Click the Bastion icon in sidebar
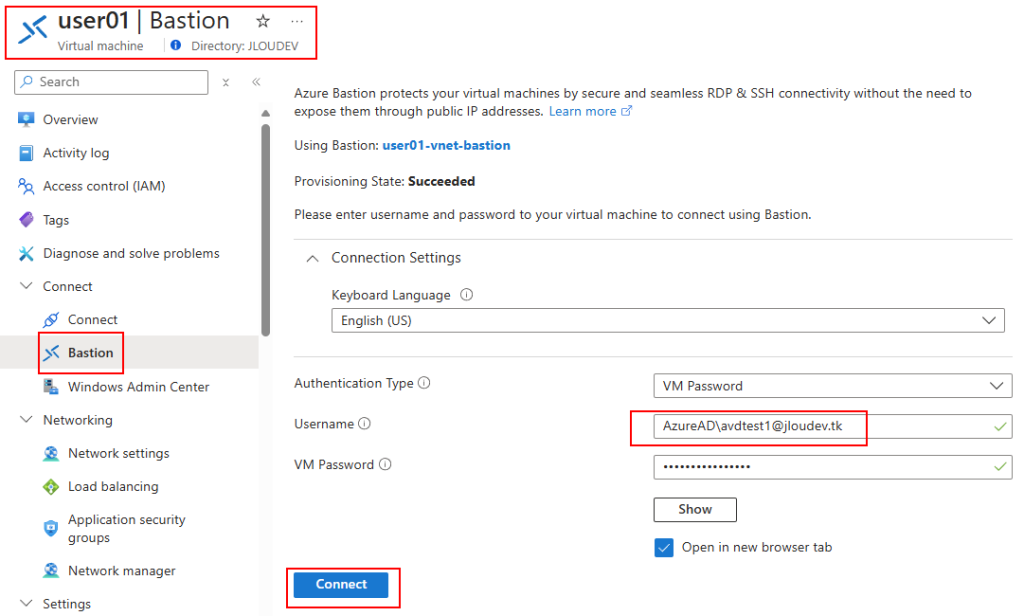Viewport: 1024px width, 616px height. tap(51, 353)
